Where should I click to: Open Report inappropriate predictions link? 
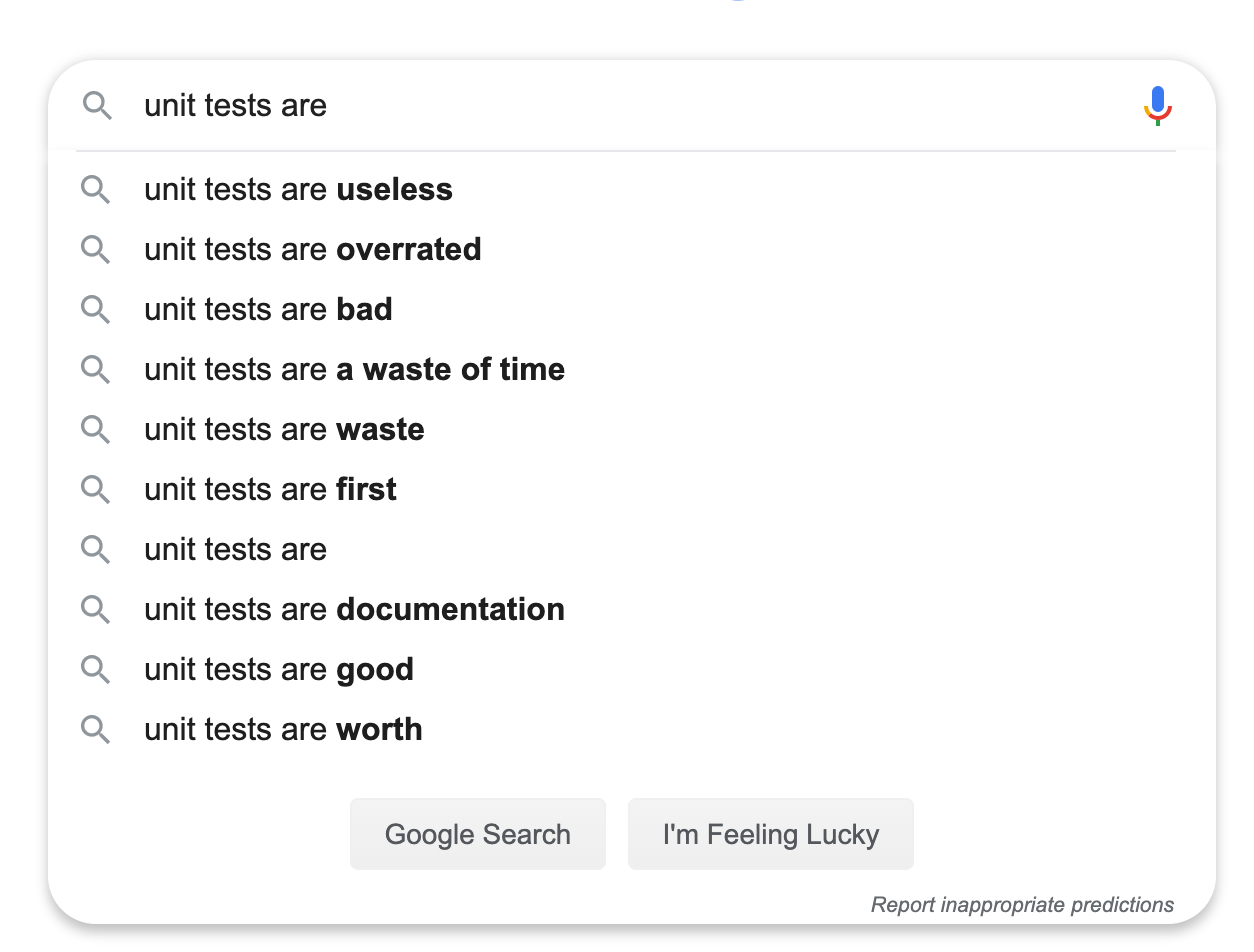coord(1022,905)
